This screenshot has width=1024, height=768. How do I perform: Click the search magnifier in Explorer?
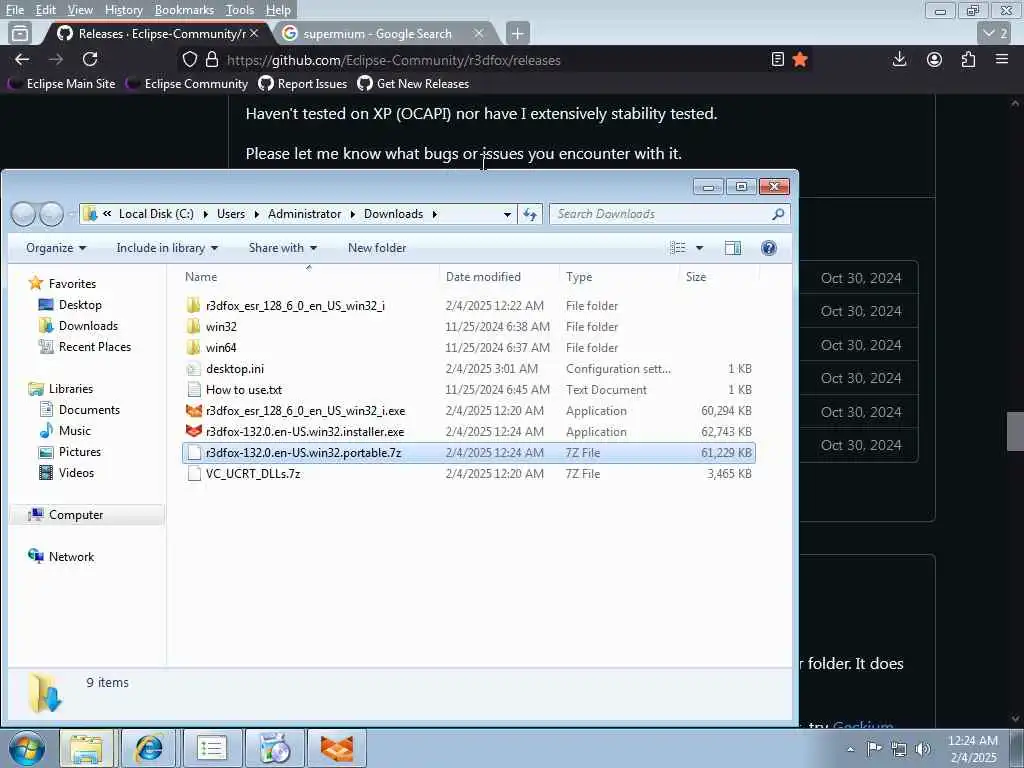(778, 214)
